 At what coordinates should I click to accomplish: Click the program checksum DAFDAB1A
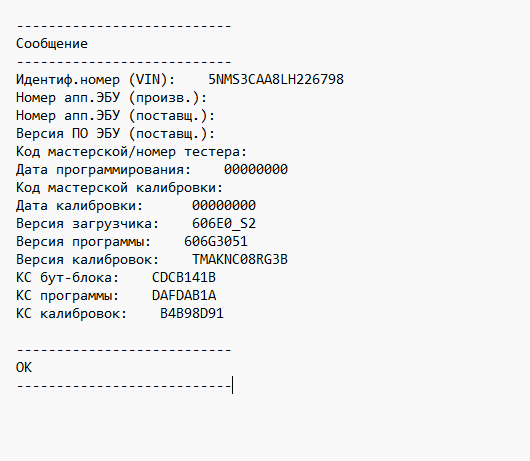tap(184, 295)
